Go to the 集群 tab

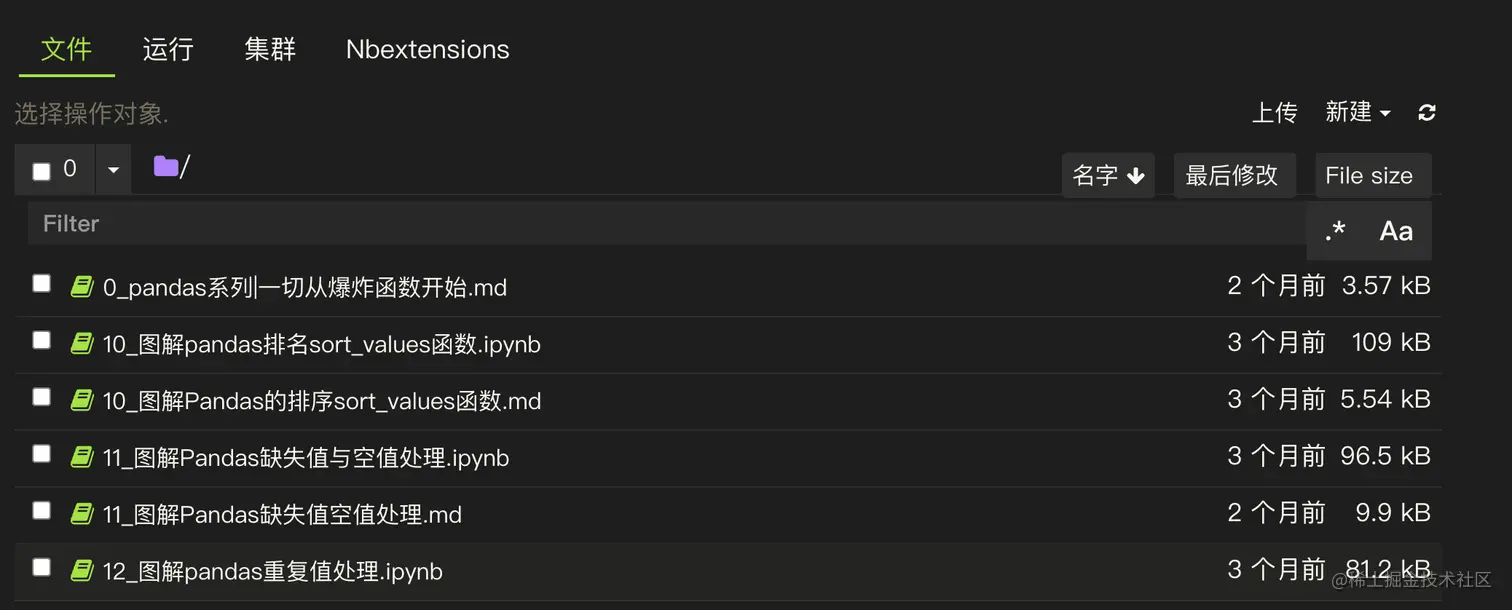270,49
